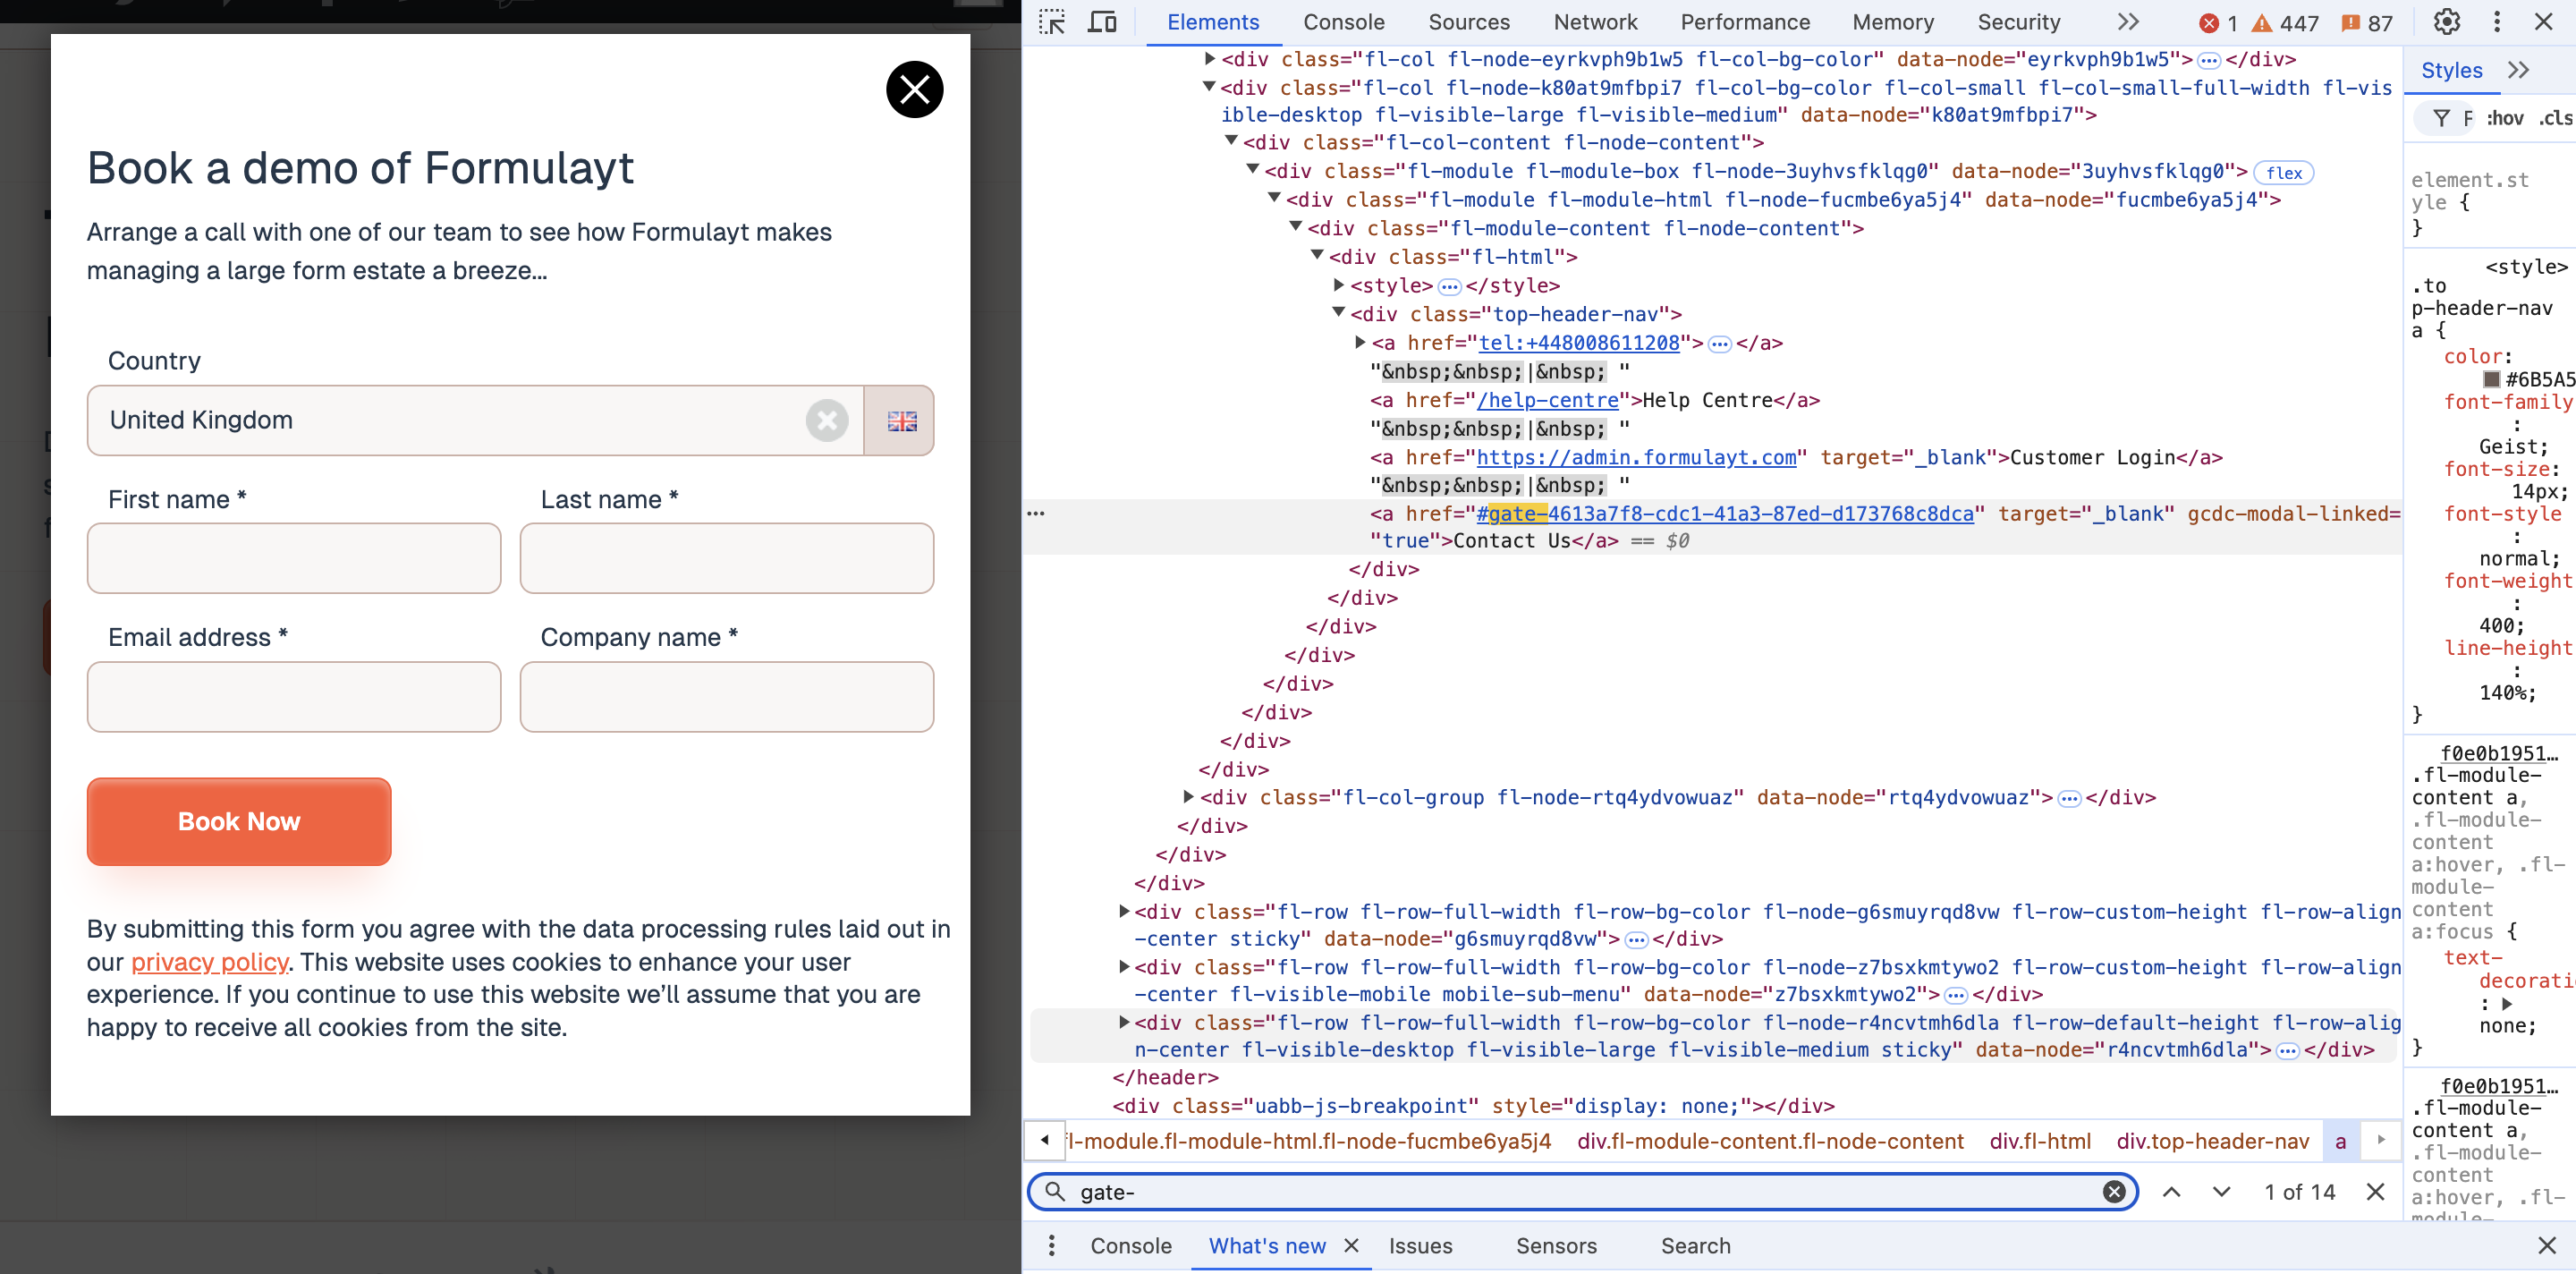This screenshot has height=1274, width=2576.
Task: Open DevTools three-dot customize menu
Action: pos(2497,22)
